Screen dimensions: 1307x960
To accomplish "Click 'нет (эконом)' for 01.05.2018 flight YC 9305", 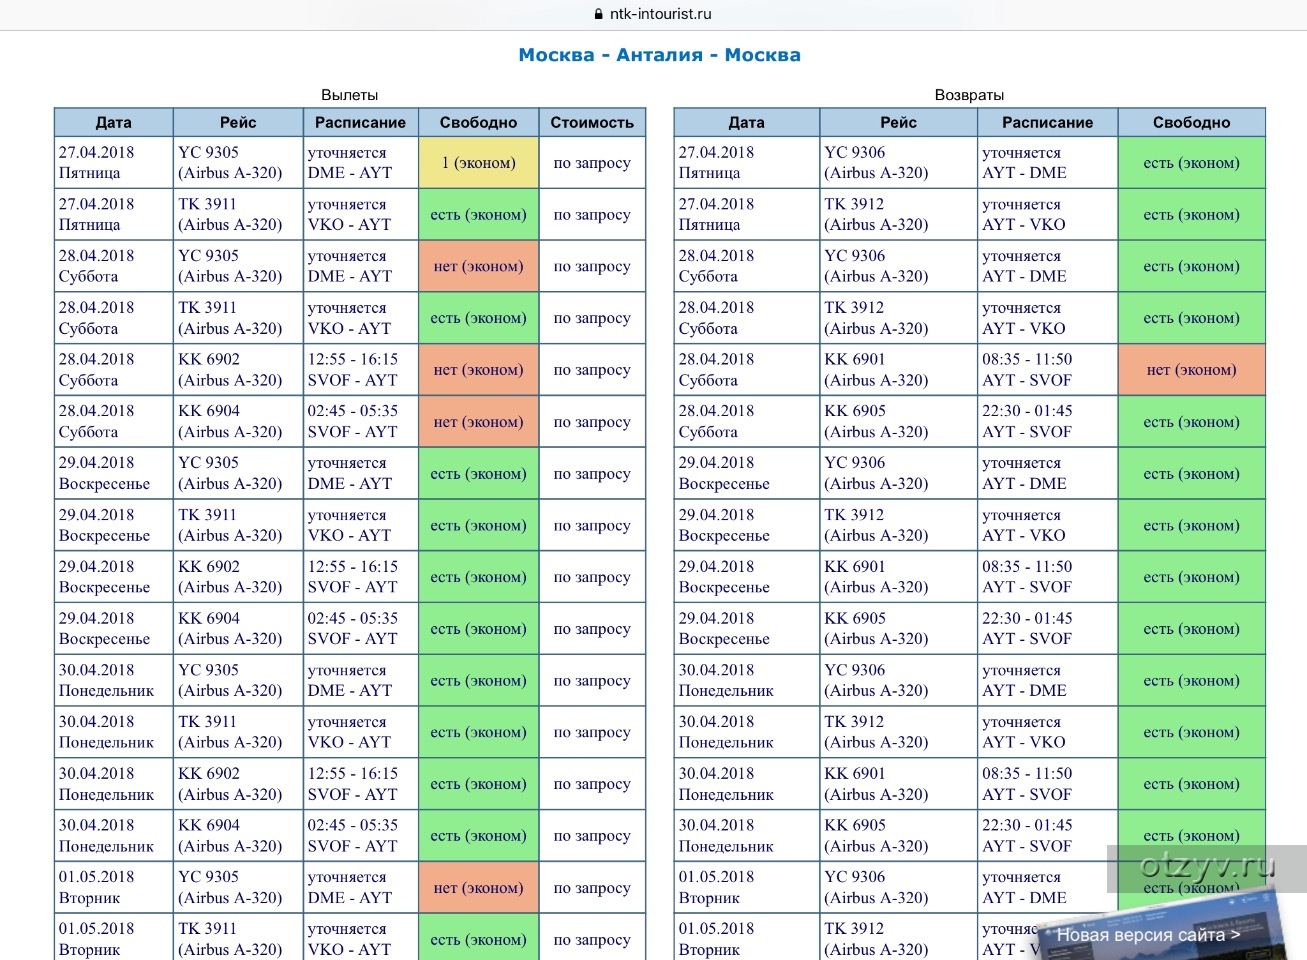I will 478,888.
